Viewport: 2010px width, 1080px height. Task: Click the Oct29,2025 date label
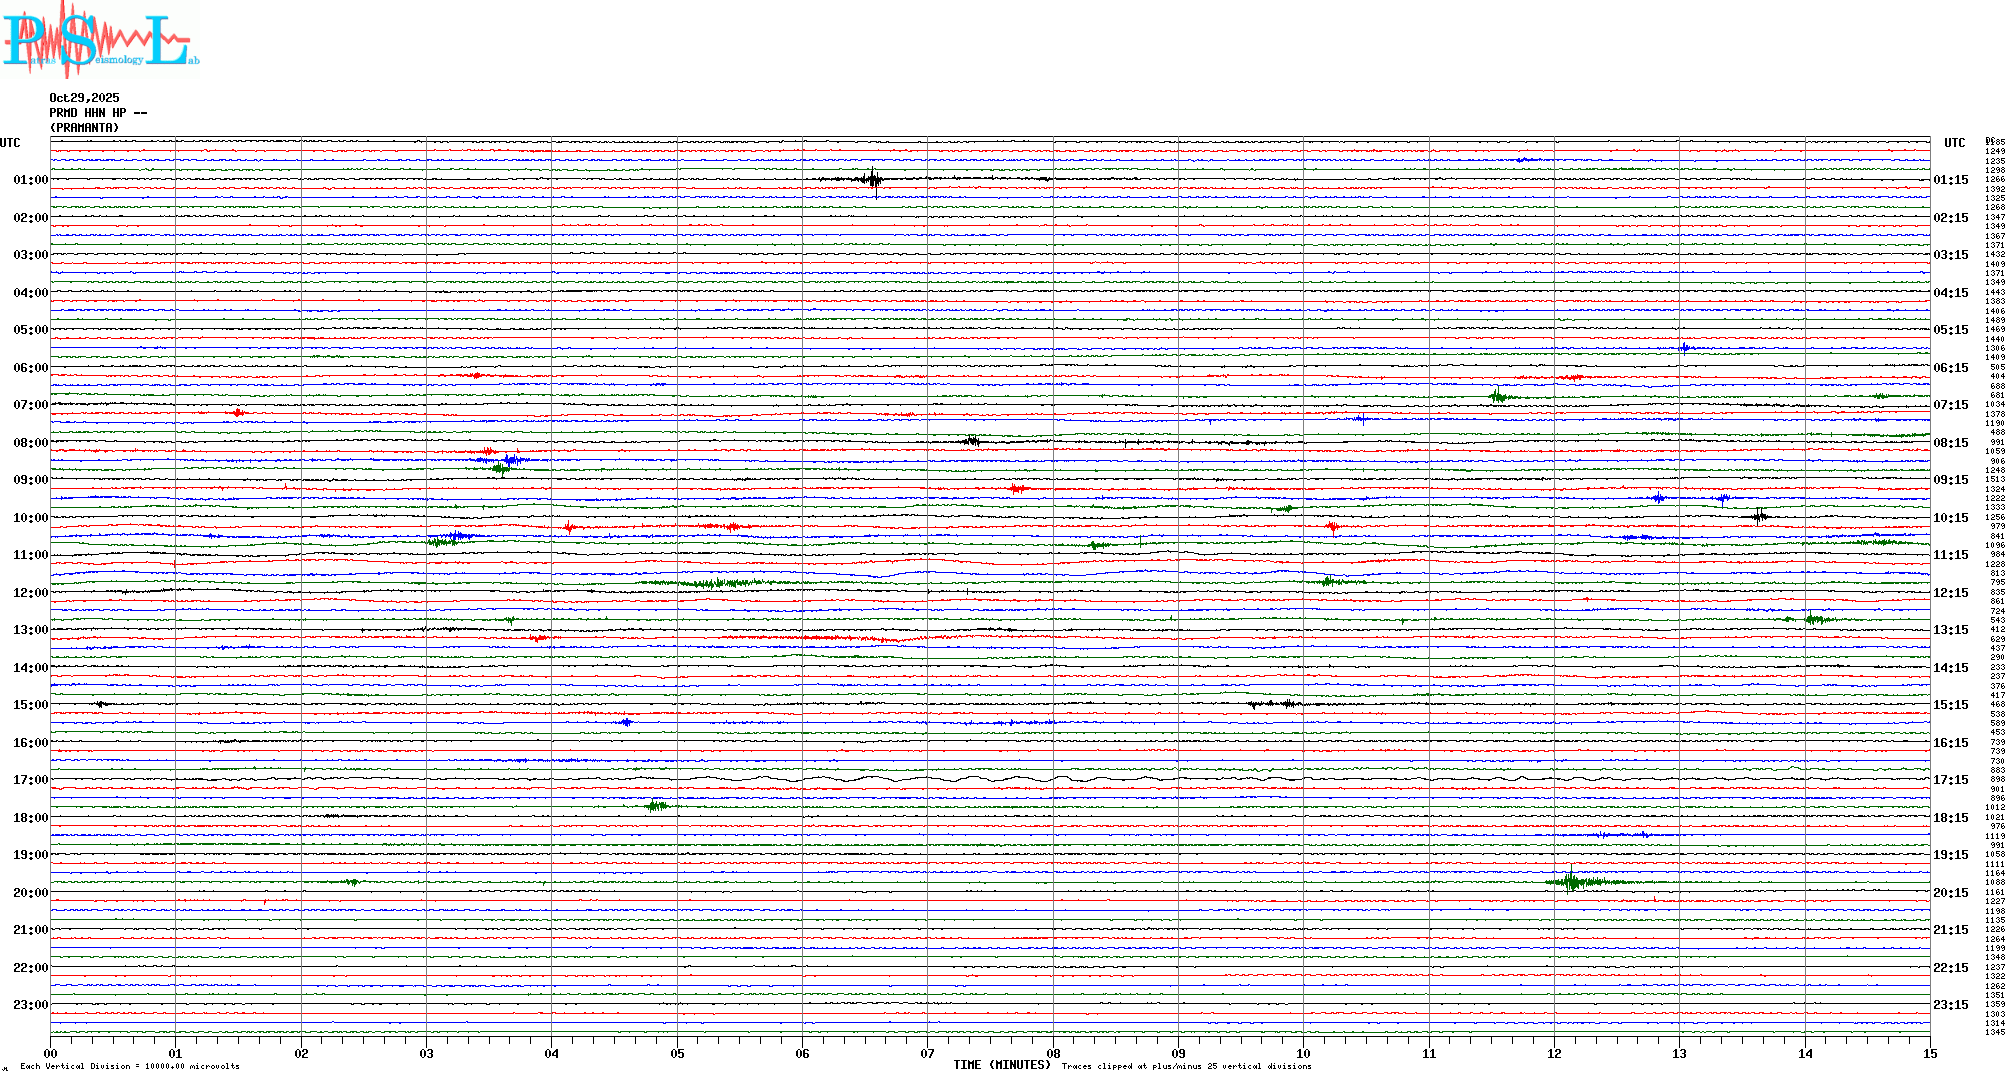tap(84, 98)
